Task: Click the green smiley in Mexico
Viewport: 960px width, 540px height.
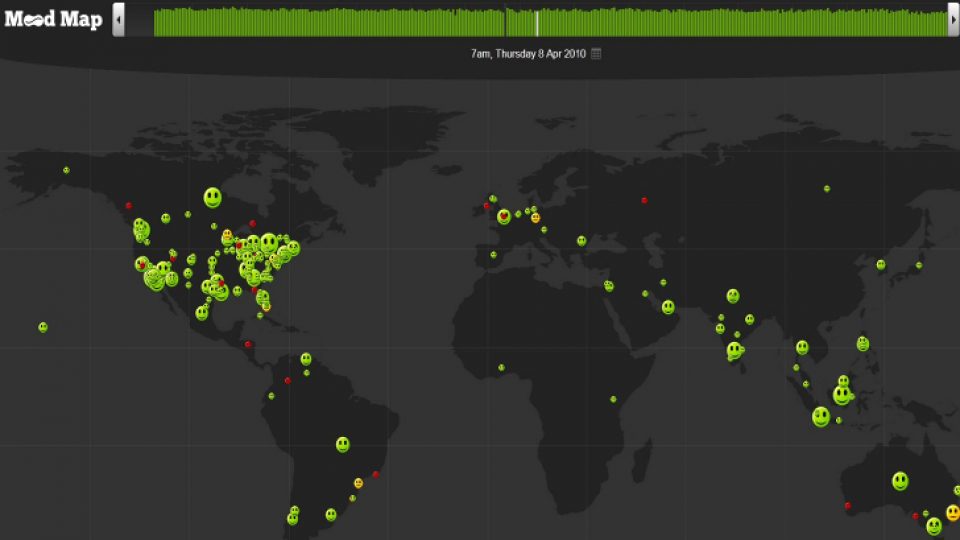Action: 201,313
